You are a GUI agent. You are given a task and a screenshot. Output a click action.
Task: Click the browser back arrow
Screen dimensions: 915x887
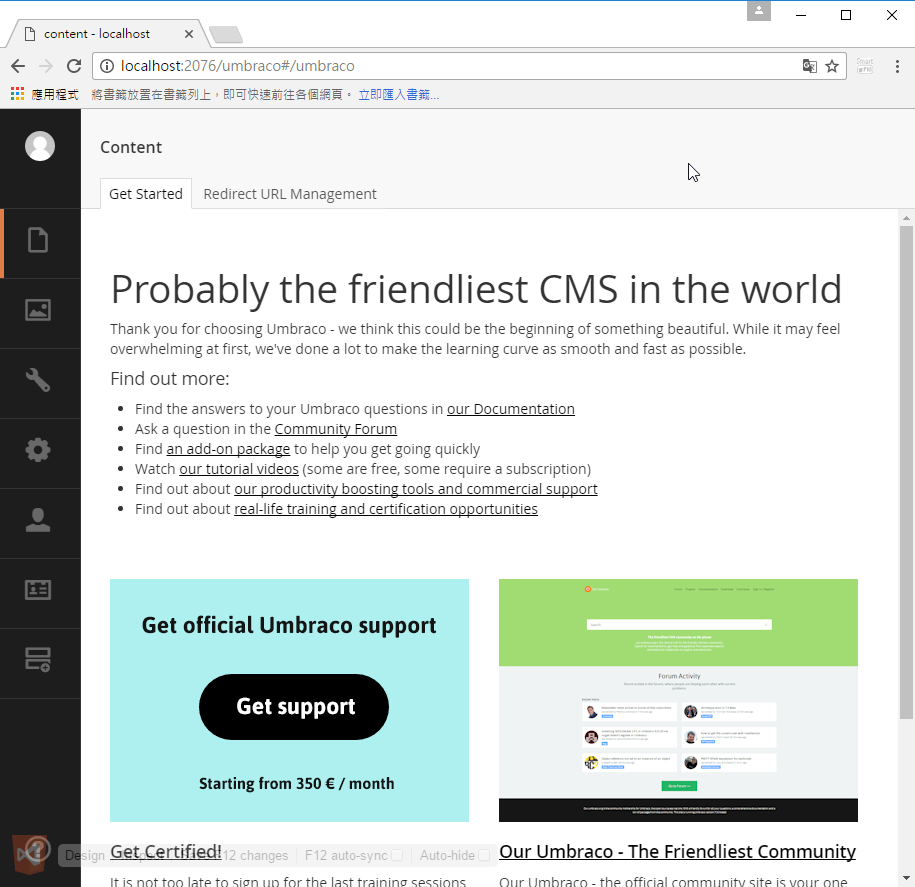[x=18, y=66]
